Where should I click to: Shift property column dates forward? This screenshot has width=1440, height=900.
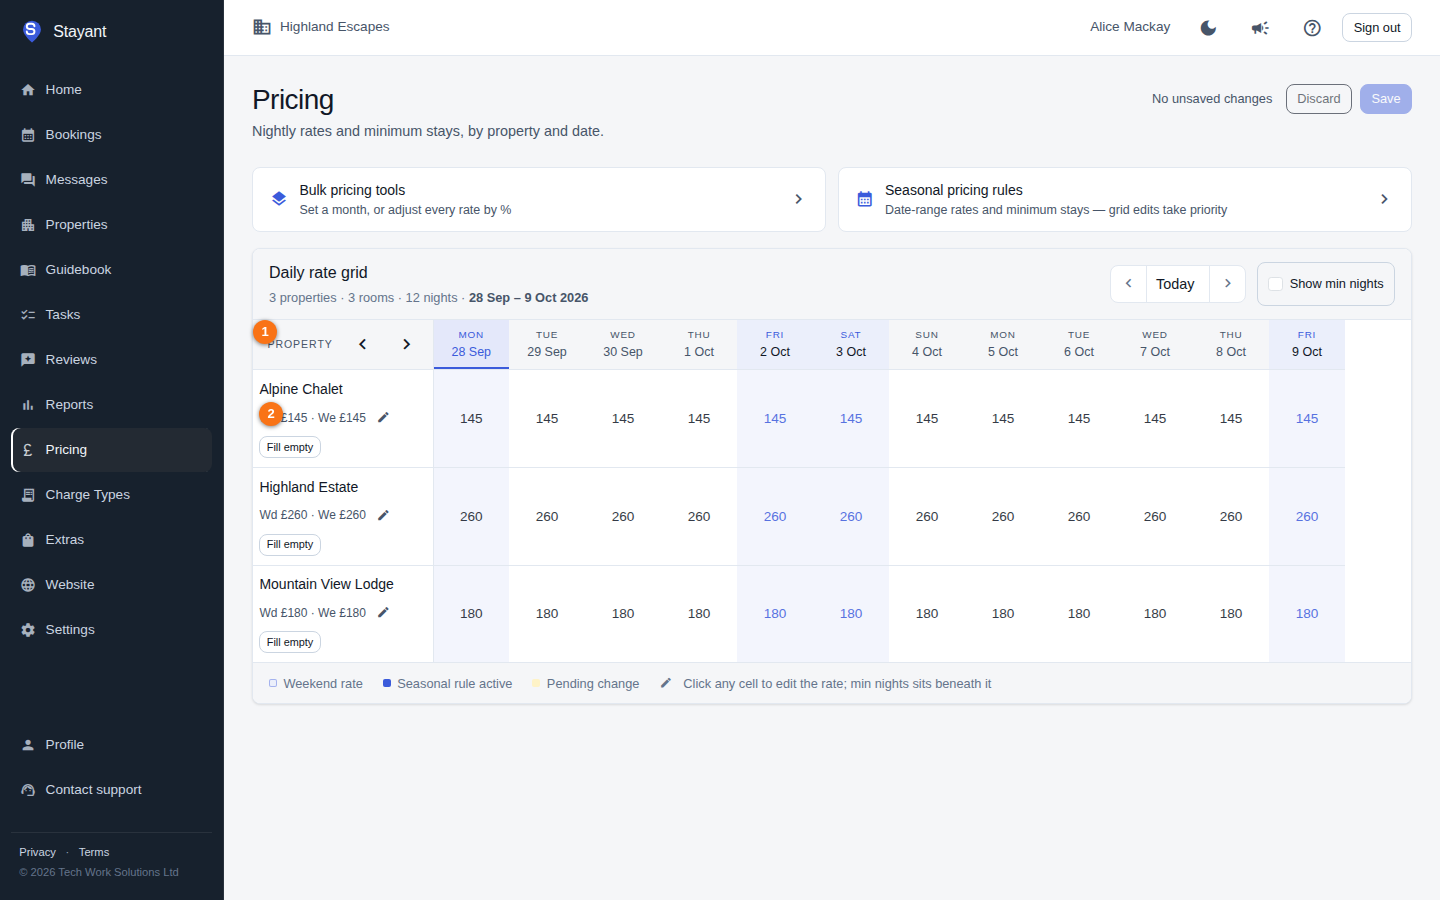pos(406,344)
